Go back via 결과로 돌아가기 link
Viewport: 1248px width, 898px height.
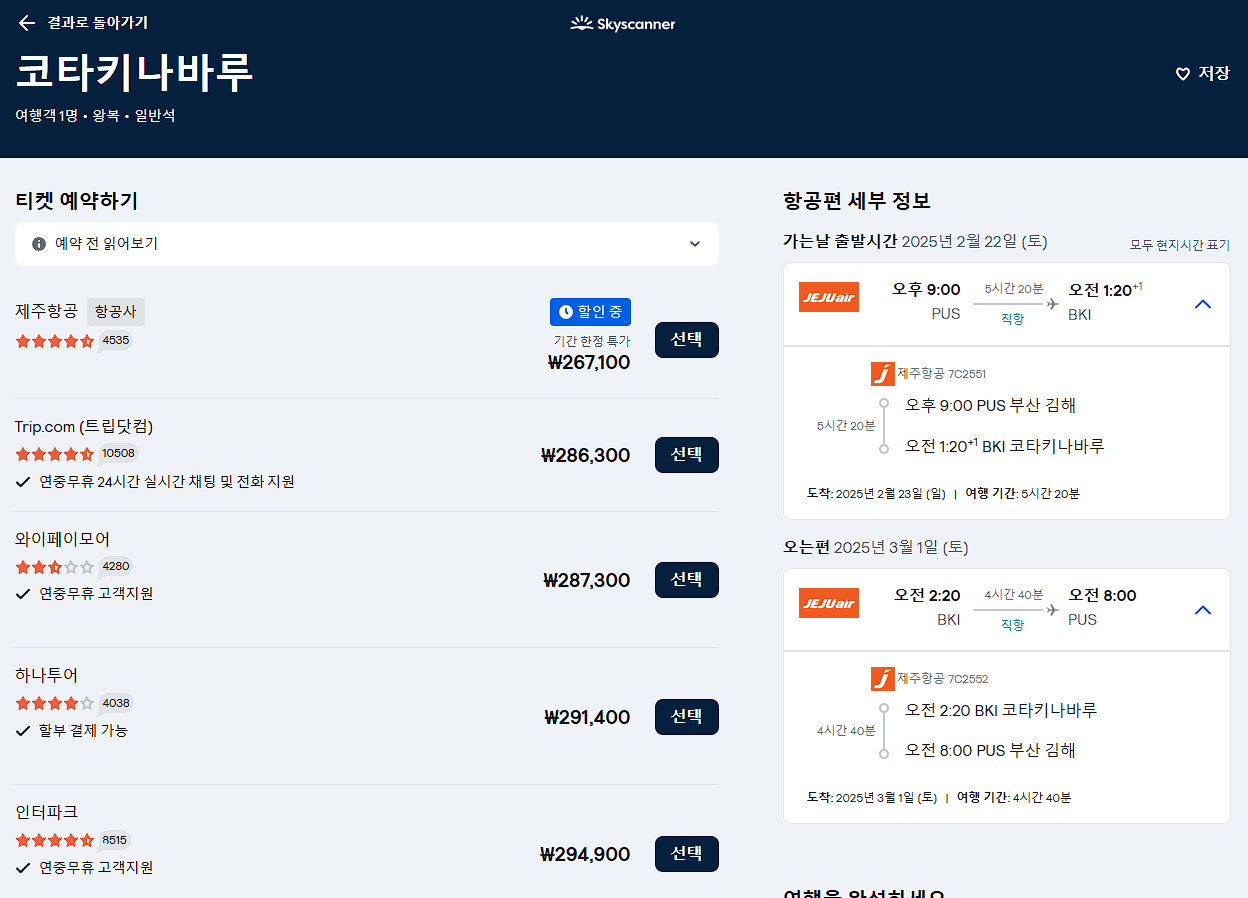click(98, 23)
